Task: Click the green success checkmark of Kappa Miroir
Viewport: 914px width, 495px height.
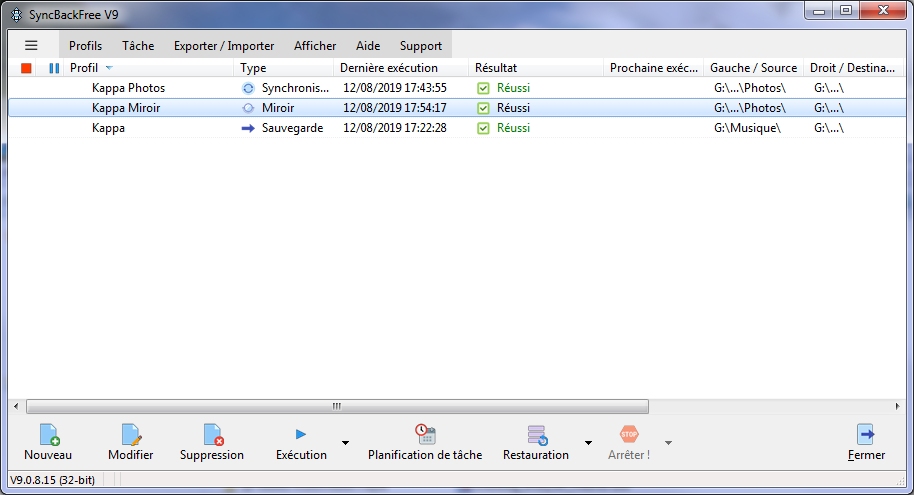Action: pyautogui.click(x=483, y=108)
